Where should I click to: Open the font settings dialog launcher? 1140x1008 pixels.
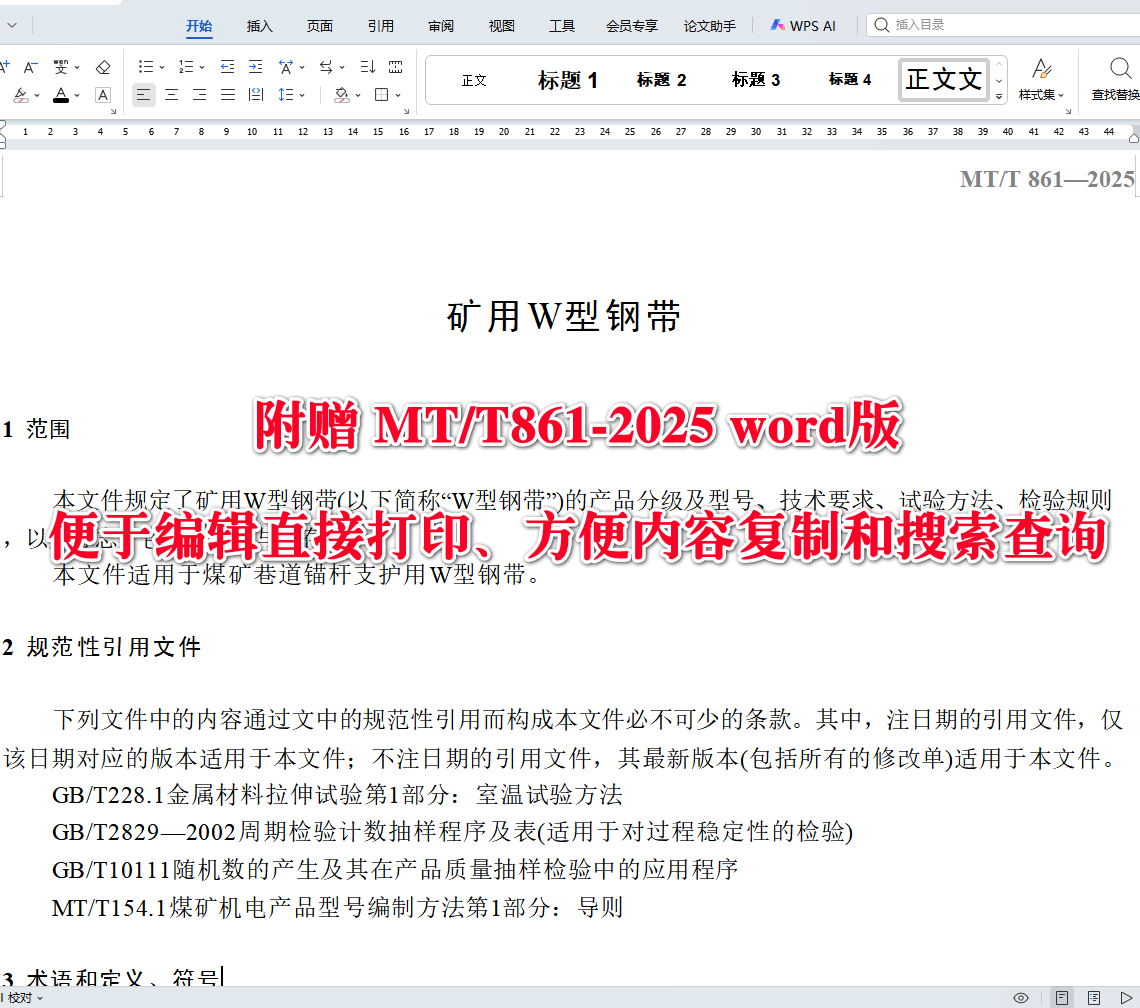click(x=113, y=111)
